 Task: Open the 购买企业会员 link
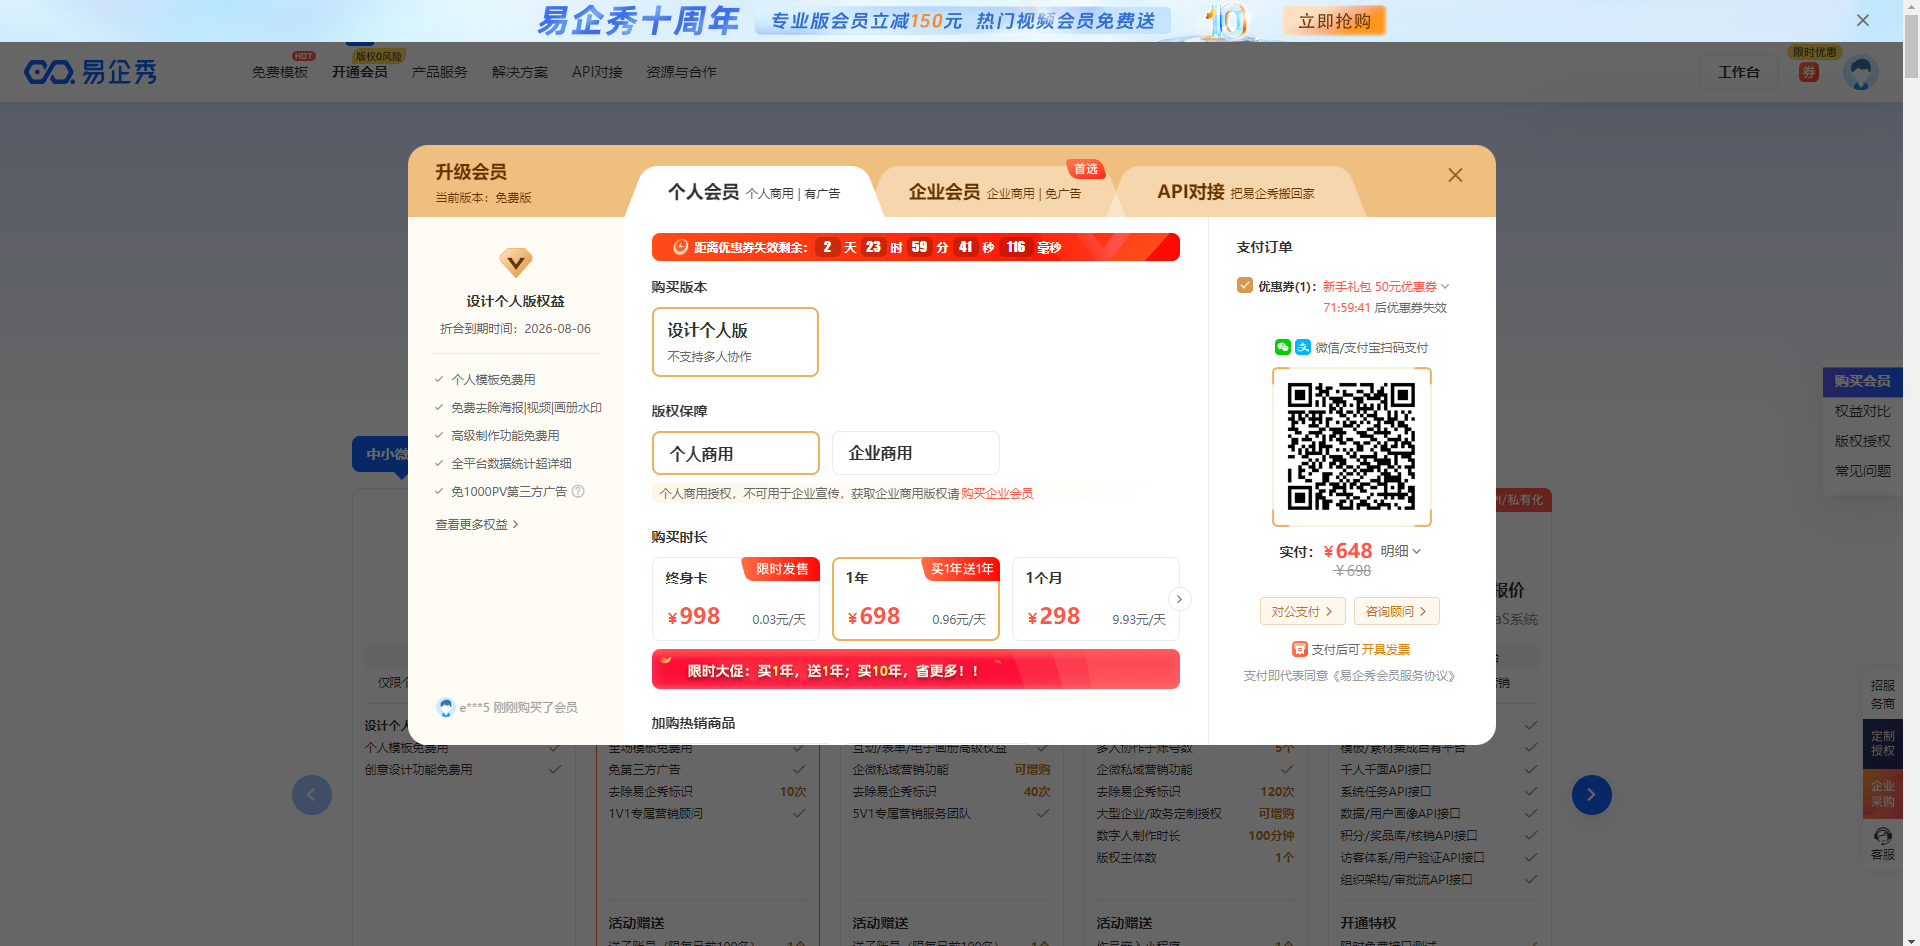click(997, 494)
